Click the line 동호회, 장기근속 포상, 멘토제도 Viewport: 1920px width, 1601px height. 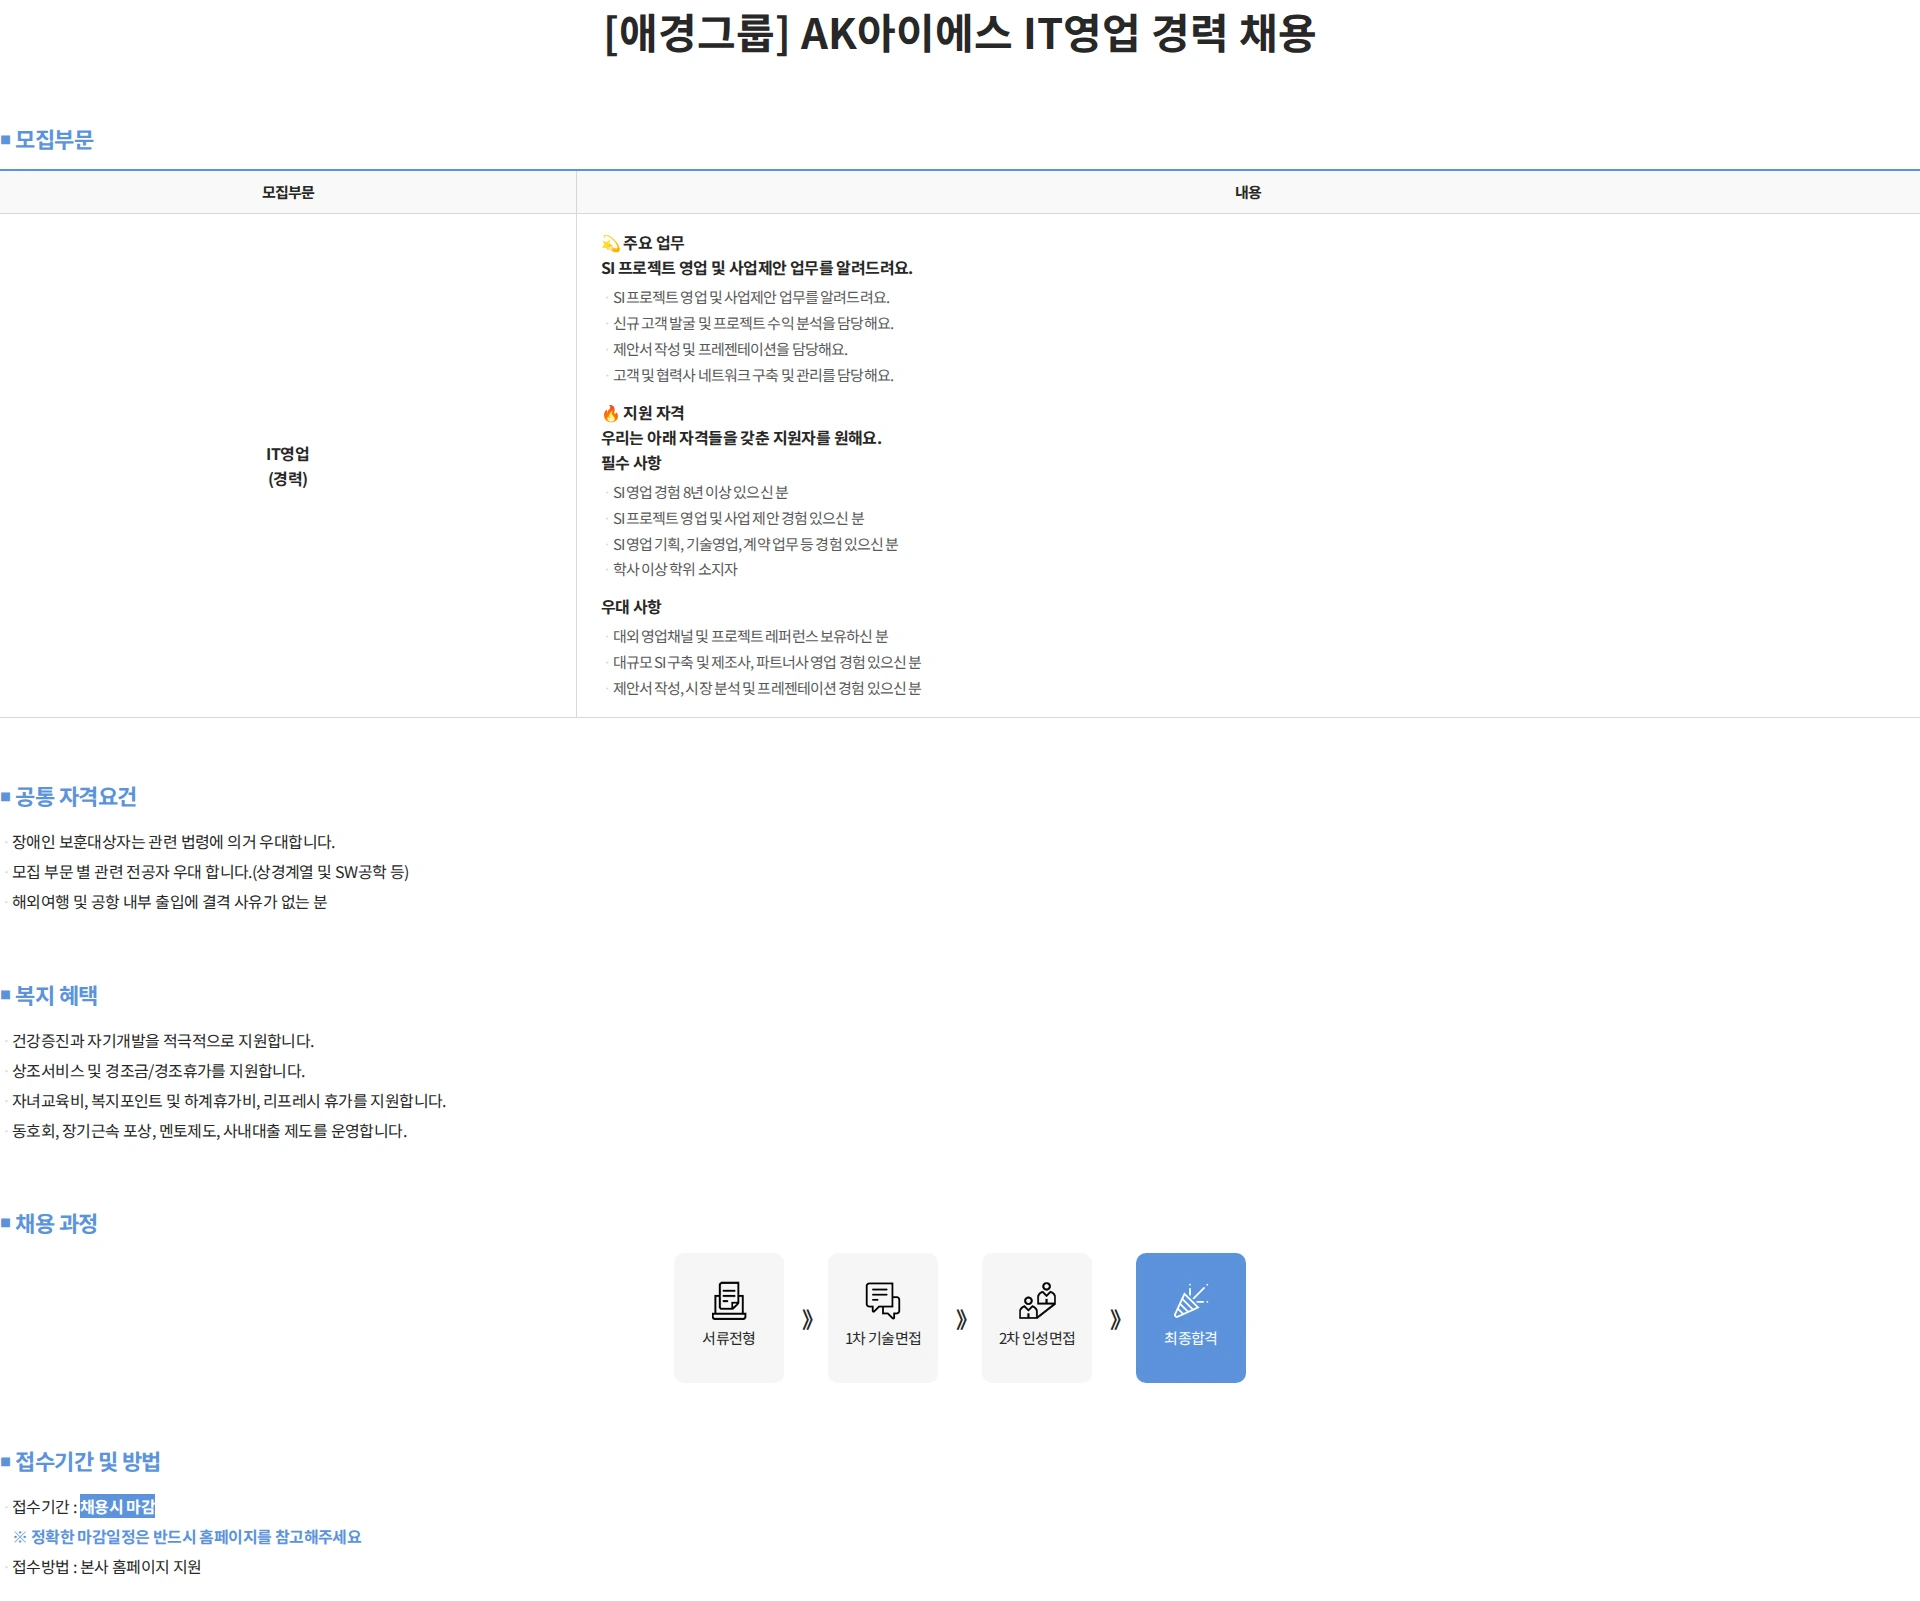tap(209, 1131)
